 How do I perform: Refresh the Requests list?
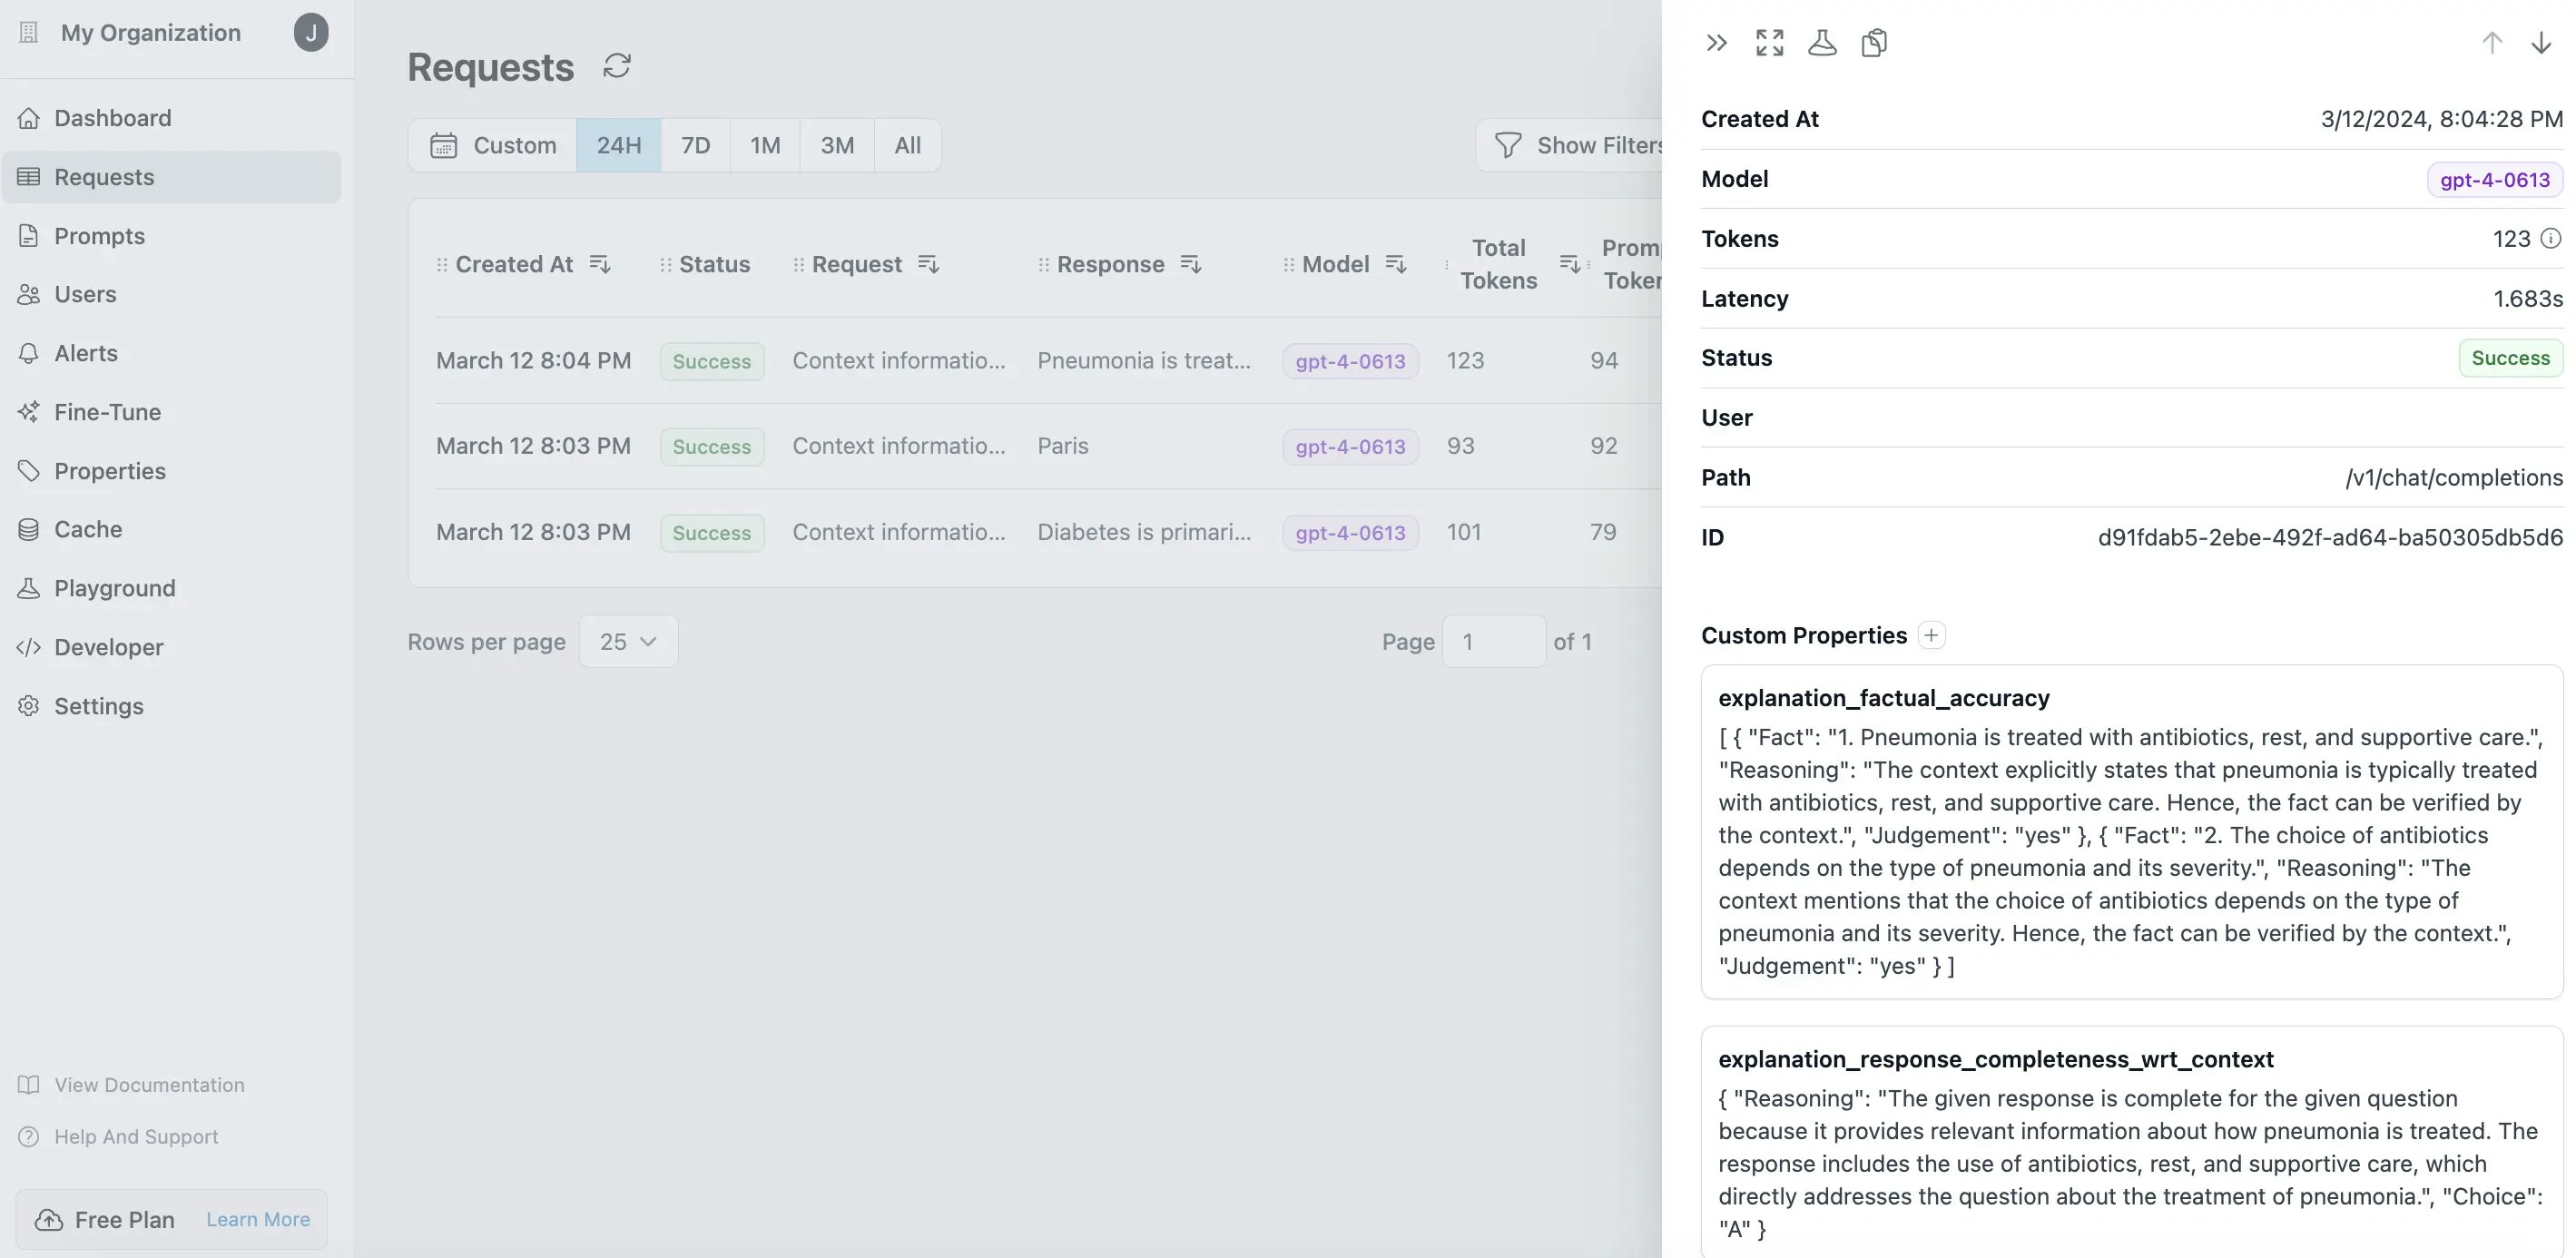(x=617, y=66)
